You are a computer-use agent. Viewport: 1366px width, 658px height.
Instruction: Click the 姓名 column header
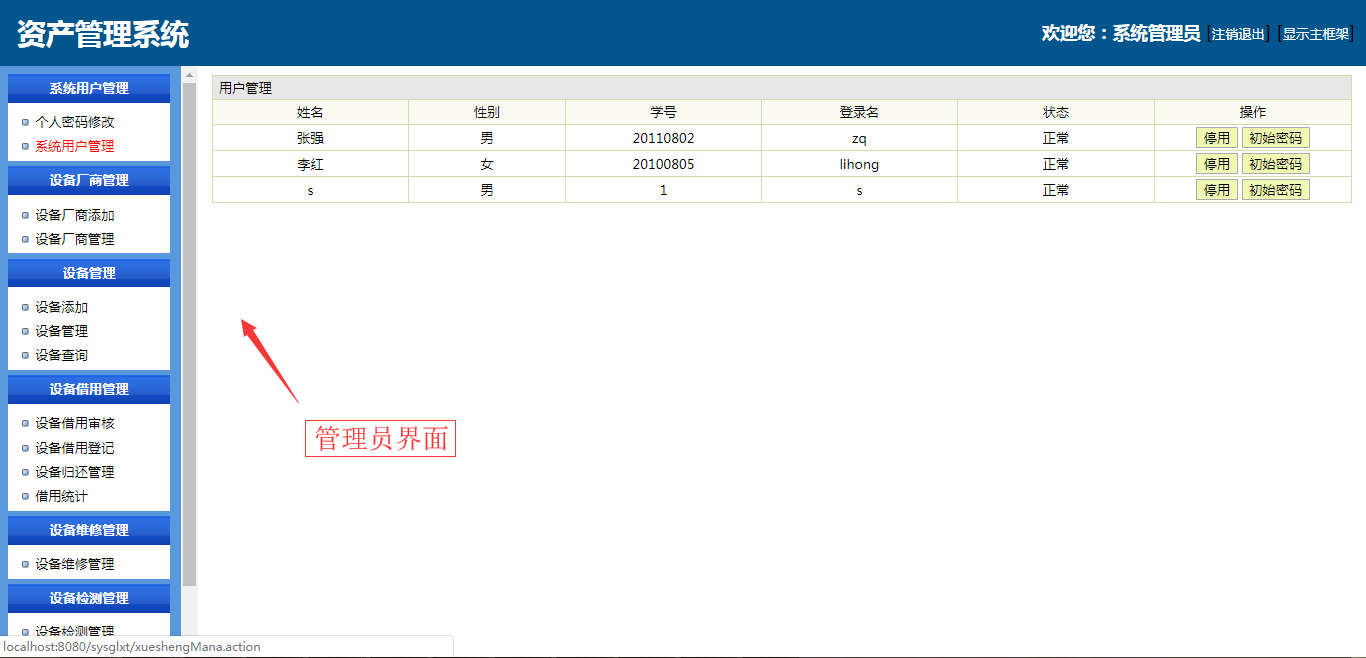tap(310, 112)
